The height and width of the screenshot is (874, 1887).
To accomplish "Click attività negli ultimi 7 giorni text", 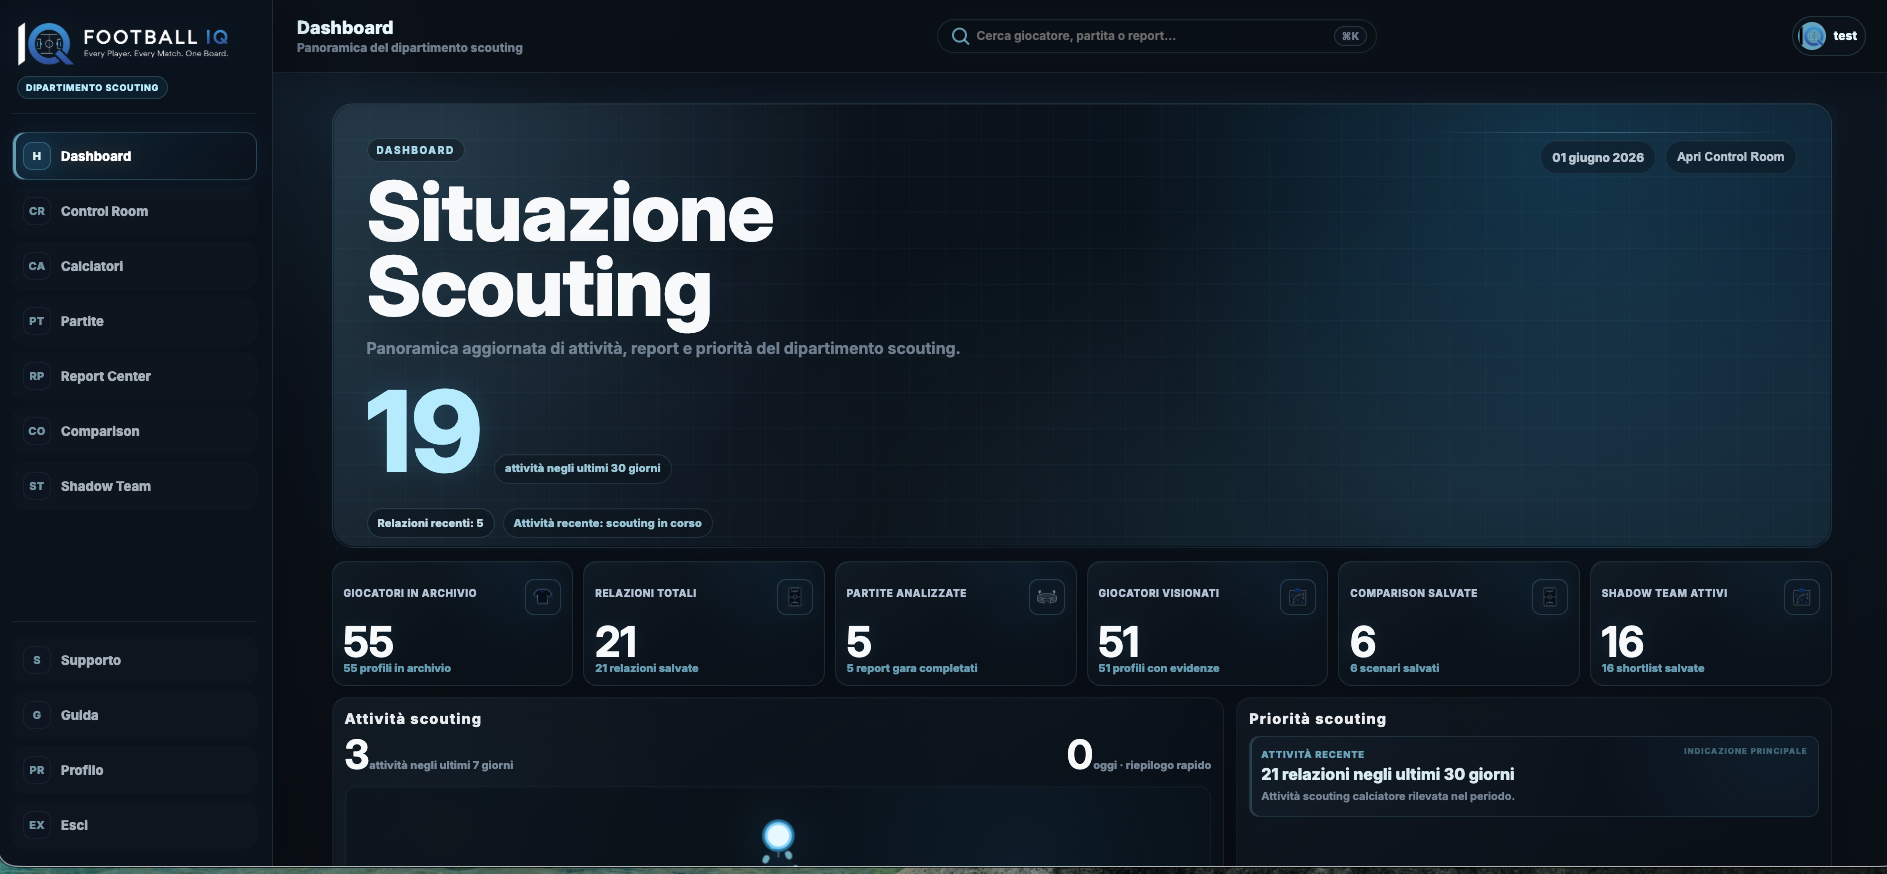I will pos(441,765).
